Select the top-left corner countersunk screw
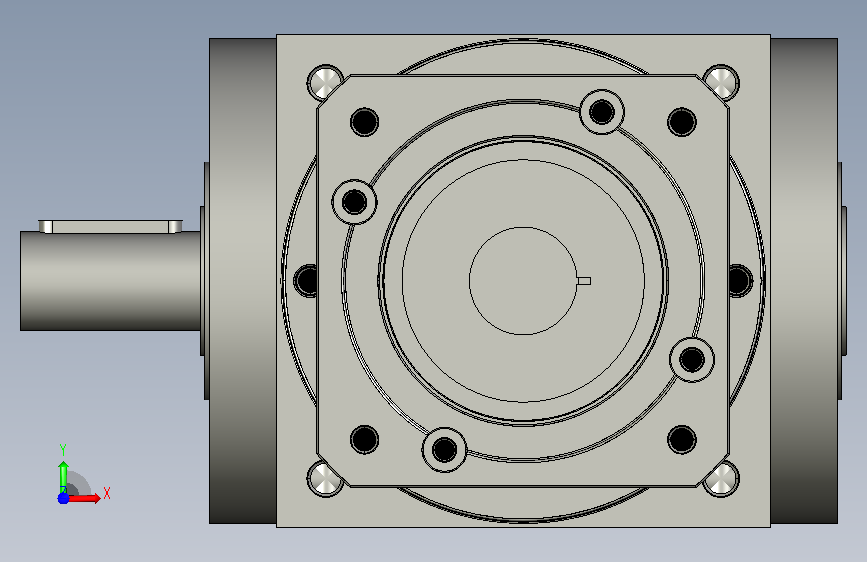This screenshot has width=867, height=562. pyautogui.click(x=325, y=82)
